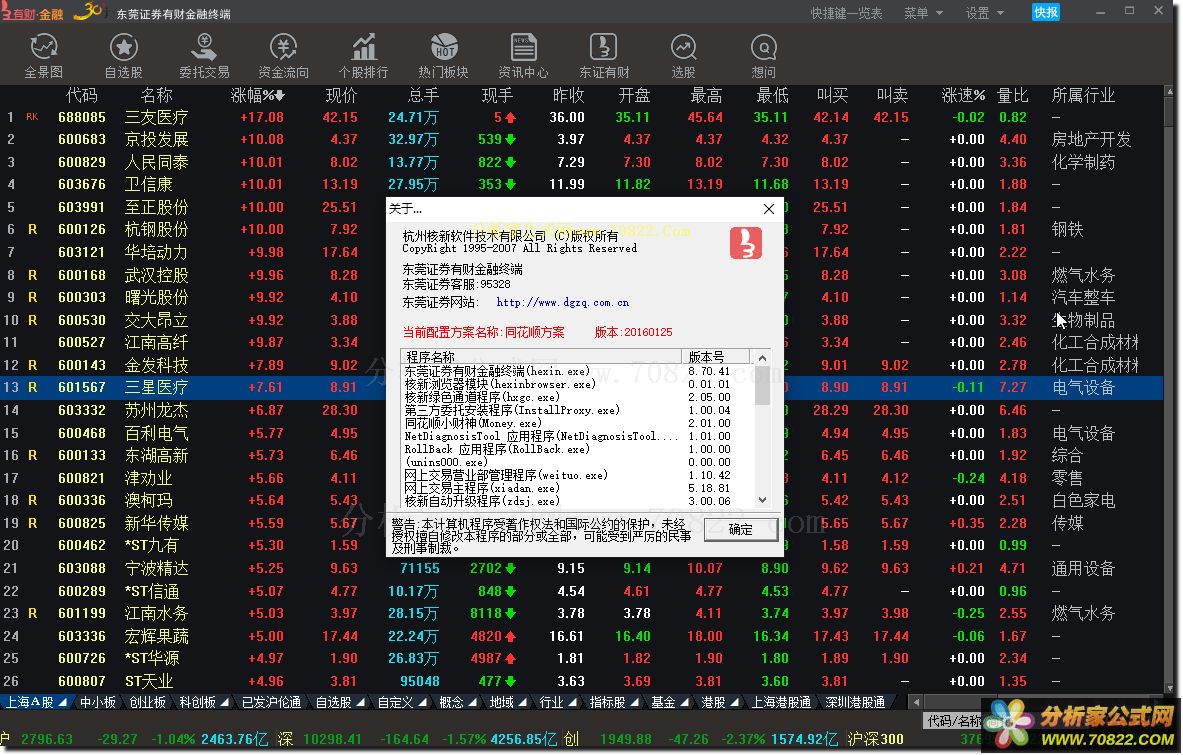Select Money.exe 同花顺小财神 list row
Image resolution: width=1183 pixels, height=755 pixels.
click(x=577, y=423)
